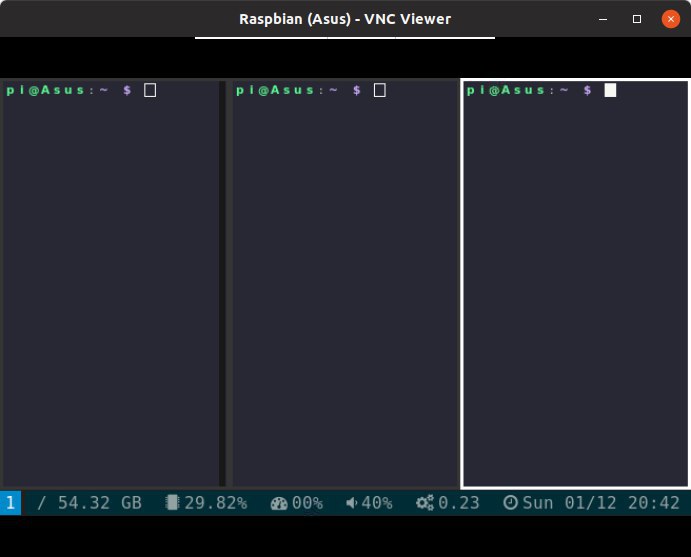Click the 'Raspbian (Asus) - VNC Viewer' title

(x=345, y=19)
